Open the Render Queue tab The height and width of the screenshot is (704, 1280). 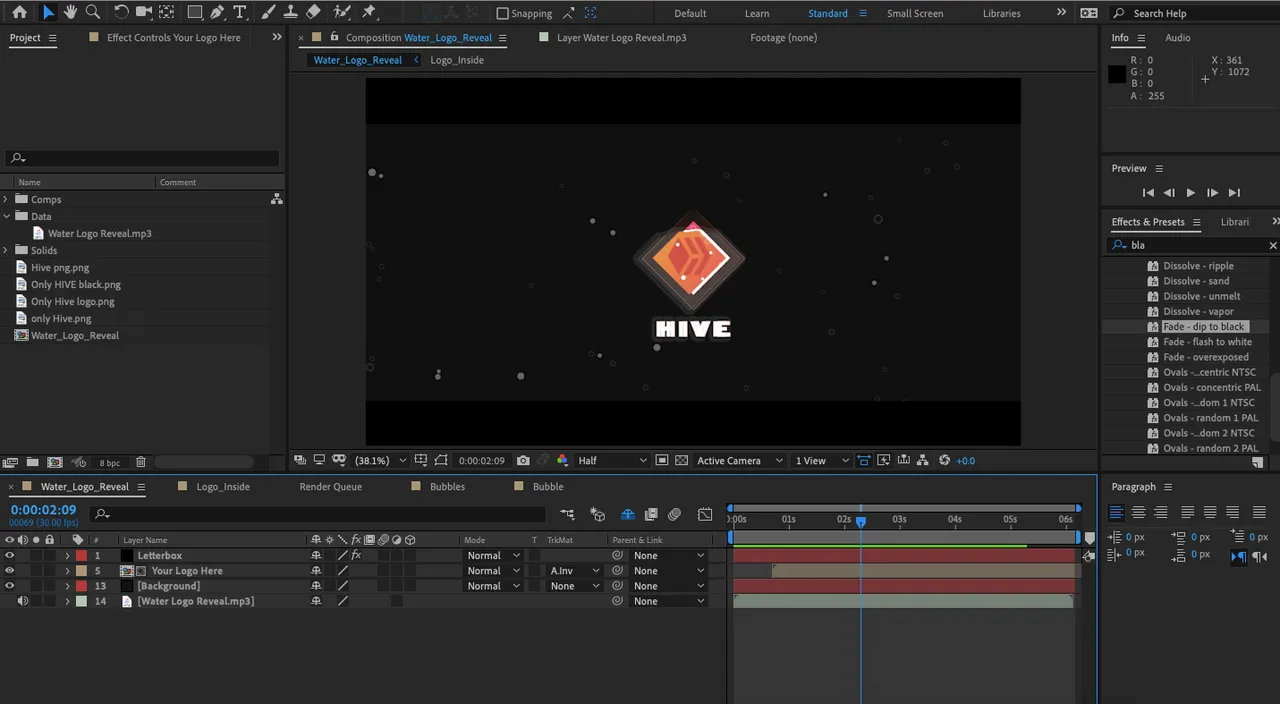click(x=331, y=487)
